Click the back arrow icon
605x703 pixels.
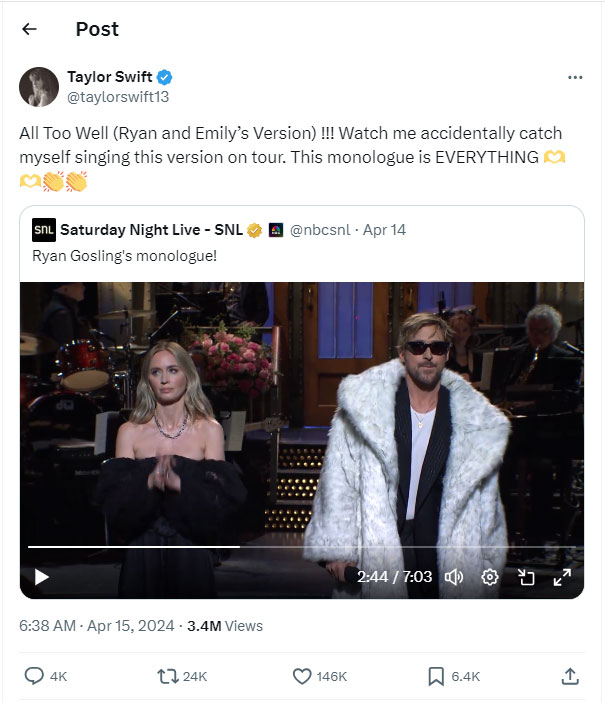[x=29, y=29]
